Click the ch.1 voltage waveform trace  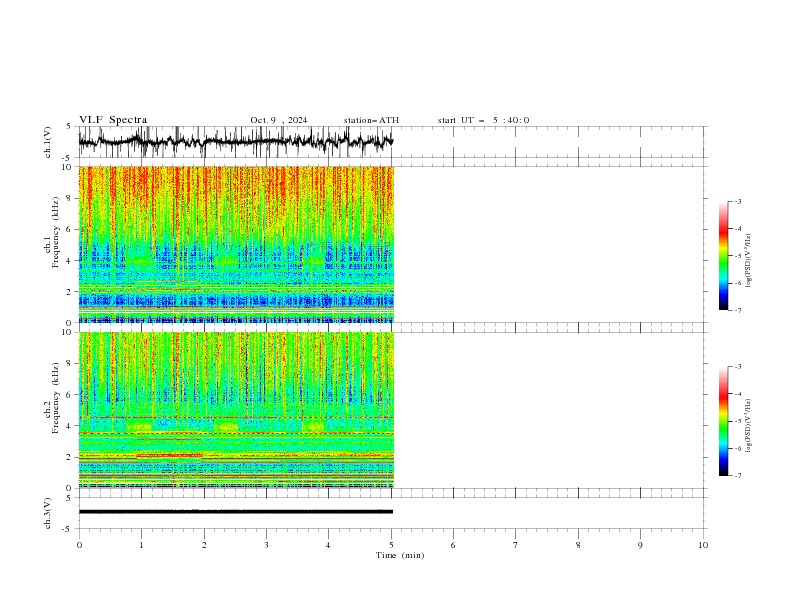[236, 141]
